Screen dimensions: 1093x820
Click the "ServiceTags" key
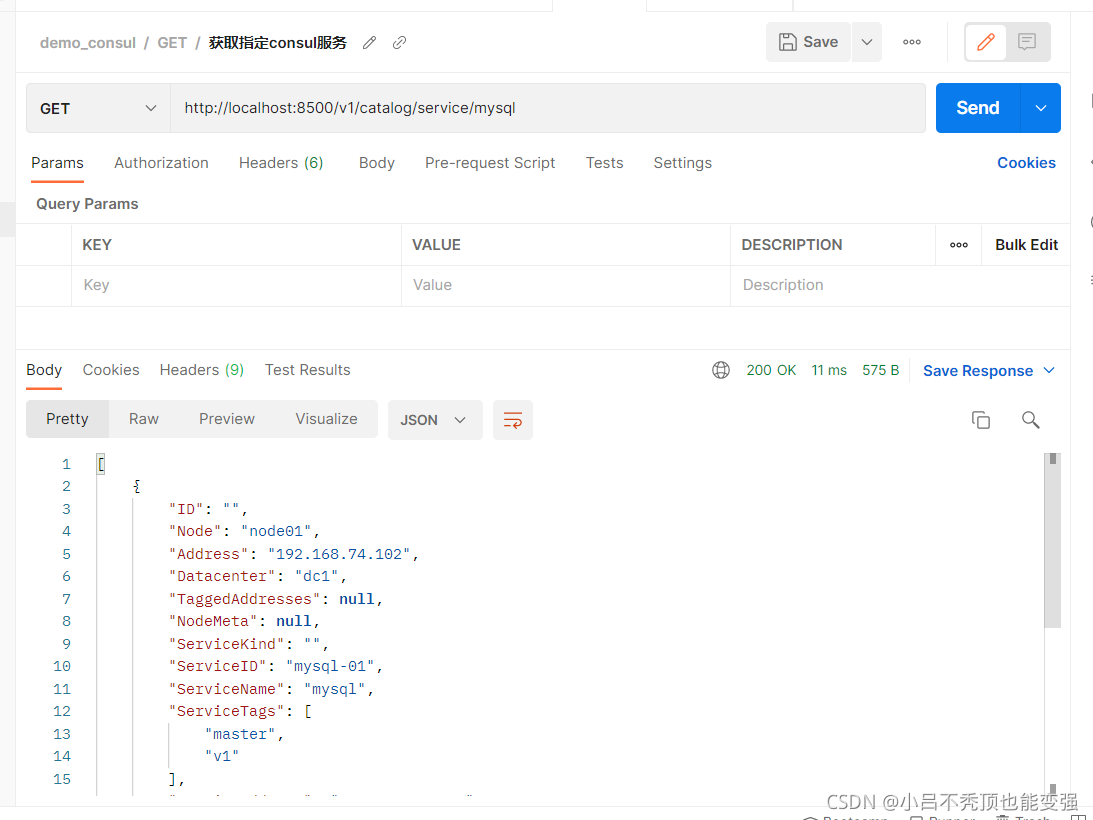click(227, 711)
